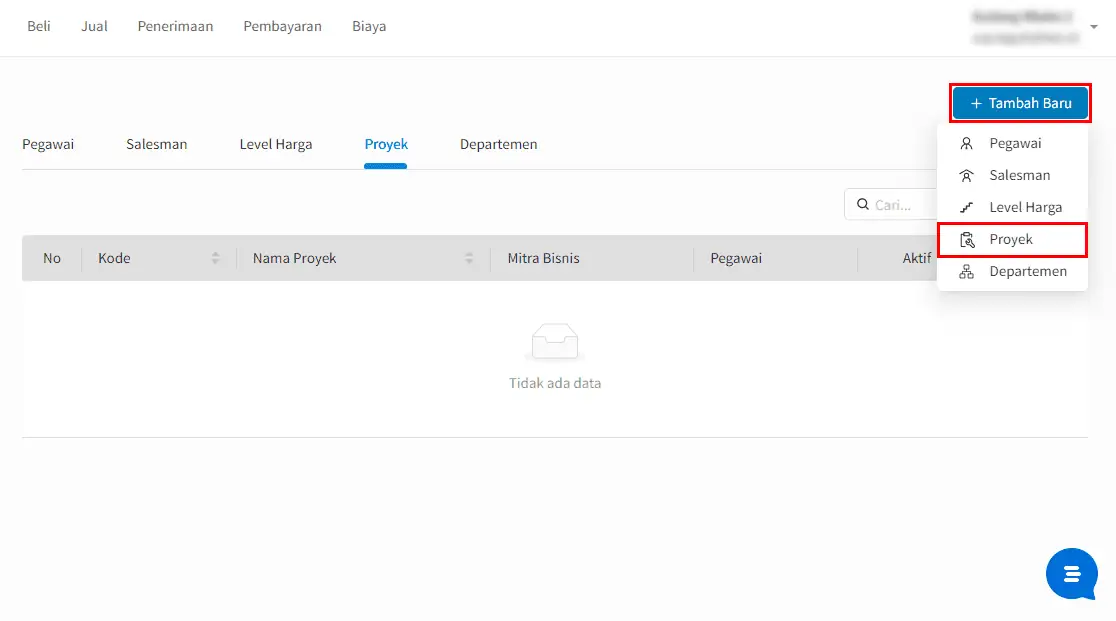Click the Level Harga stairs icon
1116x621 pixels.
[x=966, y=208]
